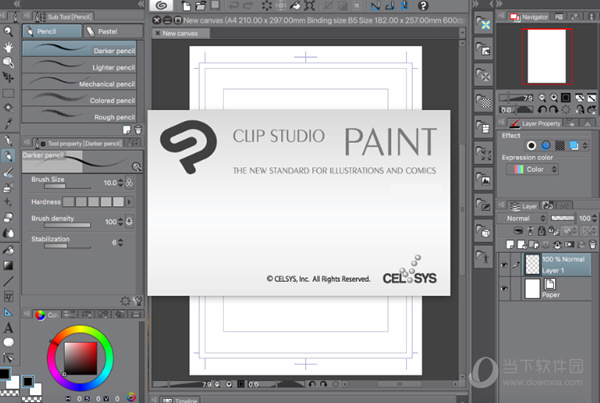The height and width of the screenshot is (403, 600).
Task: Zoom in within the Navigator panel
Action: pos(553,98)
